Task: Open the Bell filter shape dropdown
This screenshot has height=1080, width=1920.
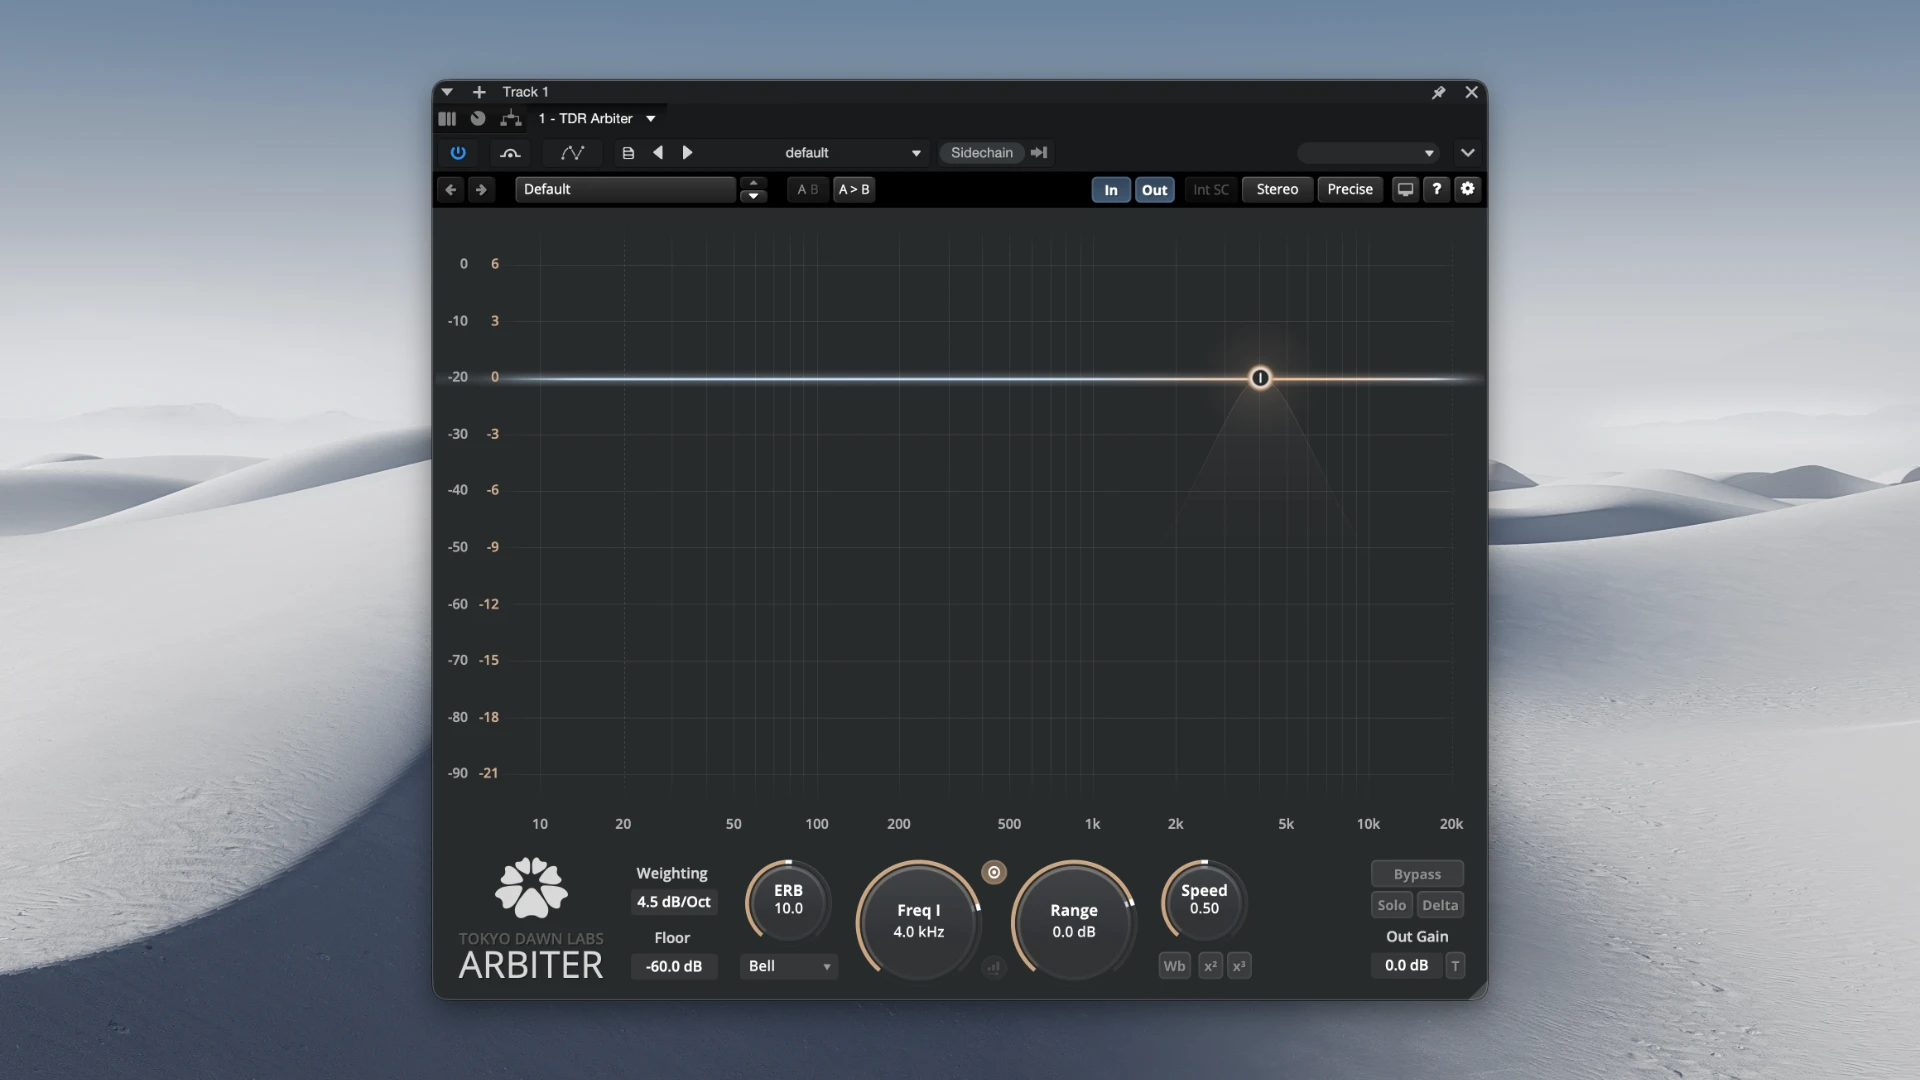Action: coord(789,966)
